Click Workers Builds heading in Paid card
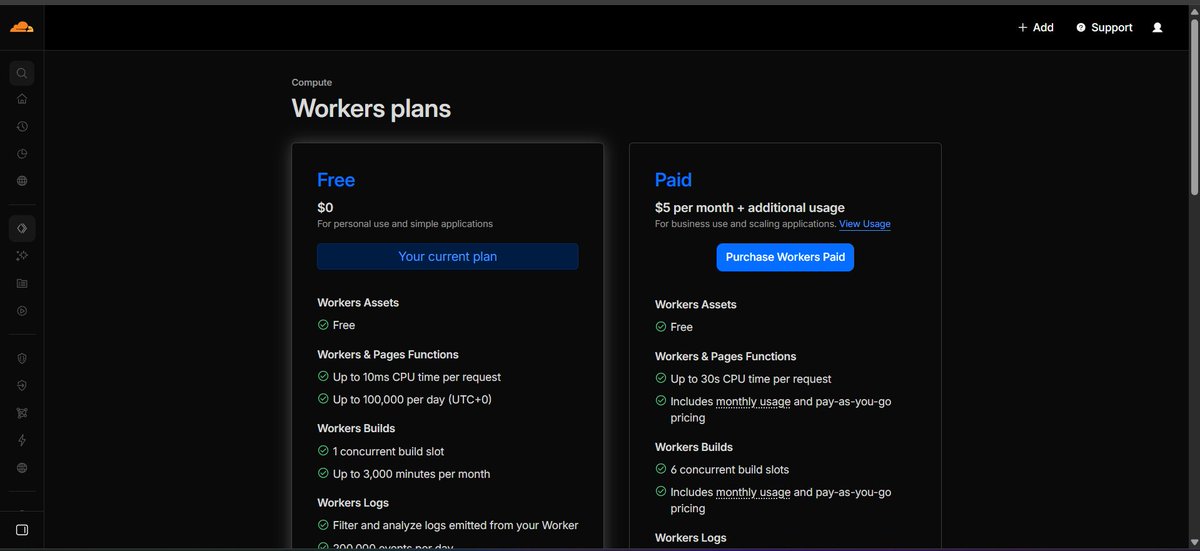Image resolution: width=1200 pixels, height=551 pixels. 694,447
